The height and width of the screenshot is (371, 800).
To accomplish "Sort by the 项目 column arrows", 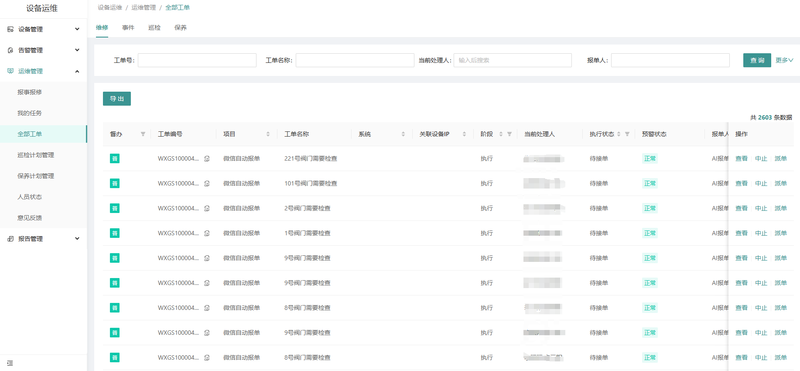I will tap(268, 134).
